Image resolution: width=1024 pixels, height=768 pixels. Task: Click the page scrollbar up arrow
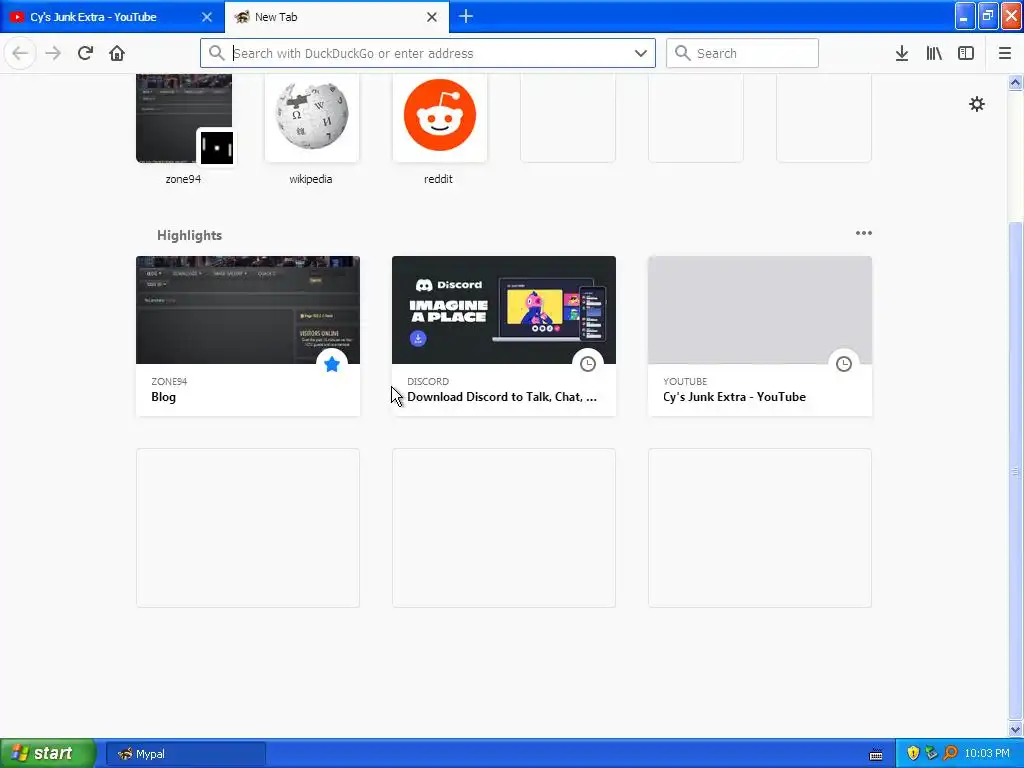point(1015,82)
